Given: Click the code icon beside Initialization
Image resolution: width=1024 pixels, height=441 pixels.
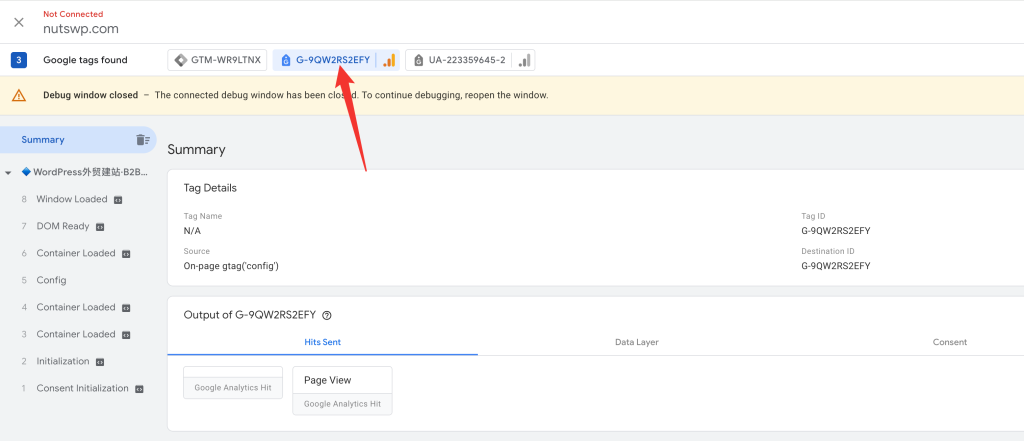Looking at the screenshot, I should click(100, 362).
